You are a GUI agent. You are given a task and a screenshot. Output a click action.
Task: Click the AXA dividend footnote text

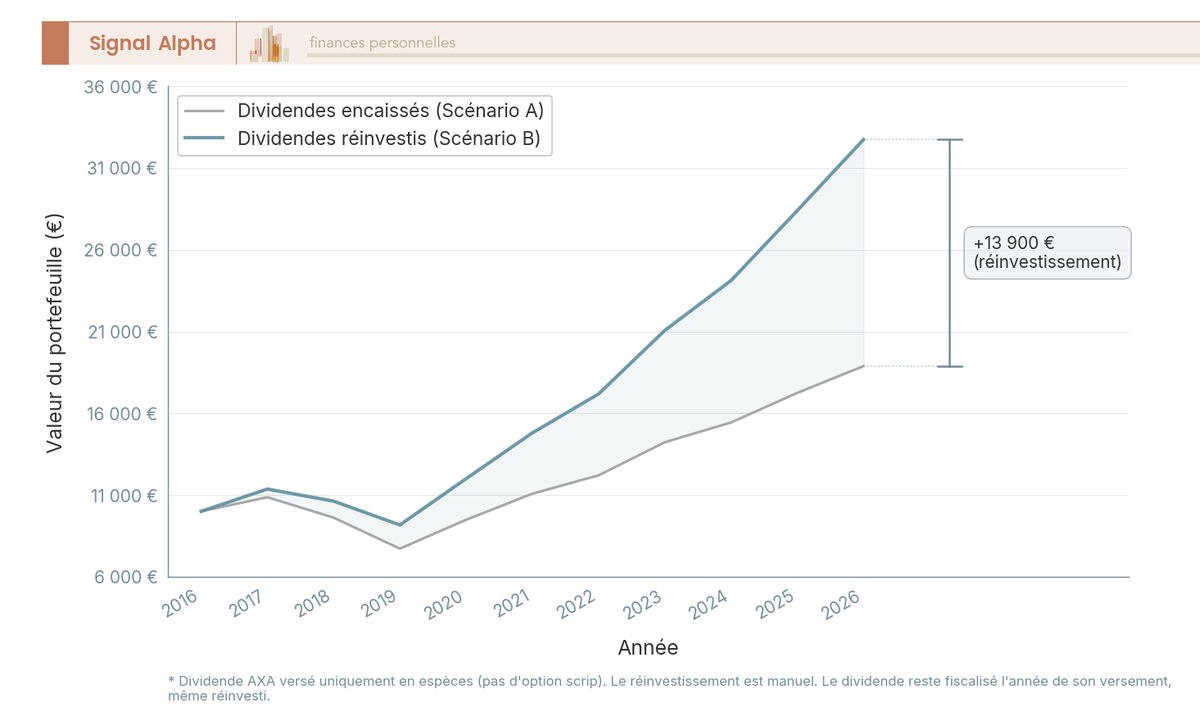669,688
